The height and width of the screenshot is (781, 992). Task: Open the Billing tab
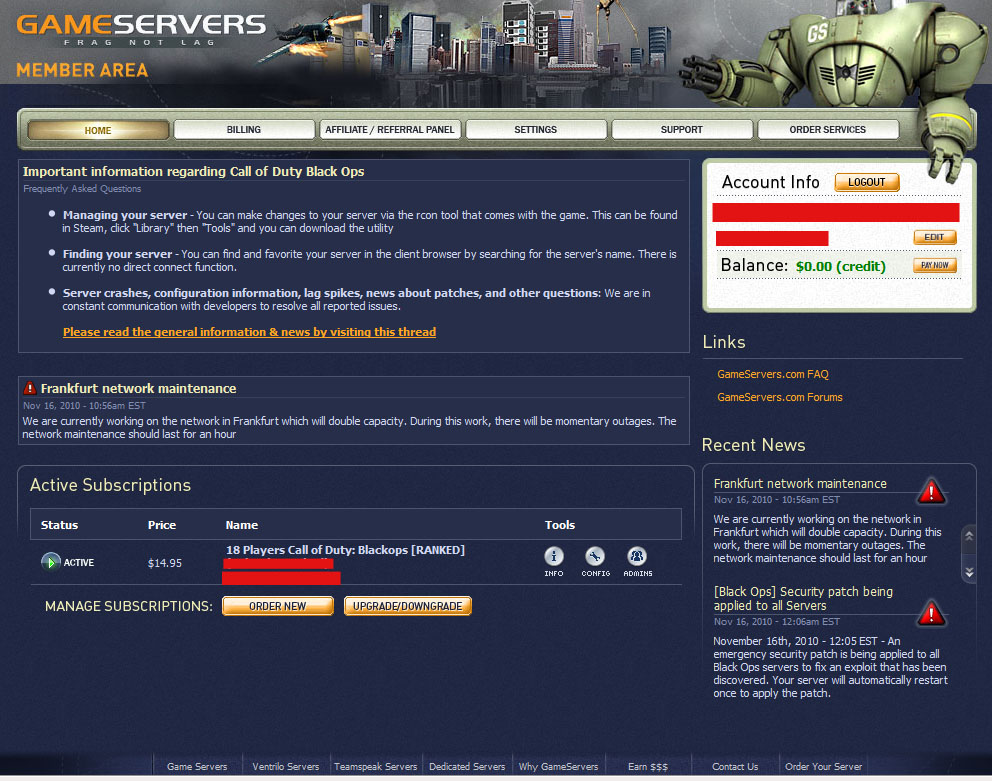click(244, 130)
